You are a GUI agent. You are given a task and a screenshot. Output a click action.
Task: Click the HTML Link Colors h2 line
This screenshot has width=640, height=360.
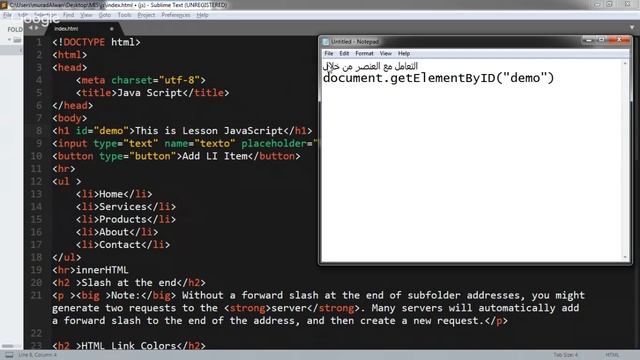[x=129, y=345]
